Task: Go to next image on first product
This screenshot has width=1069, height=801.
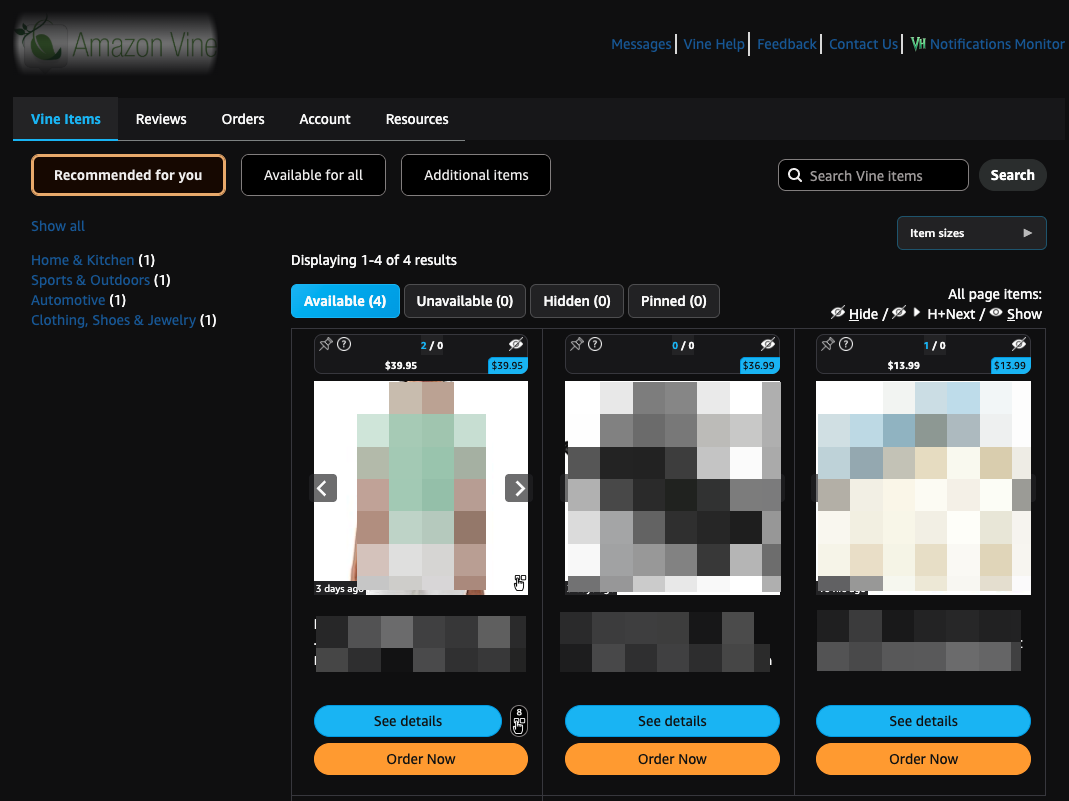Action: [518, 488]
